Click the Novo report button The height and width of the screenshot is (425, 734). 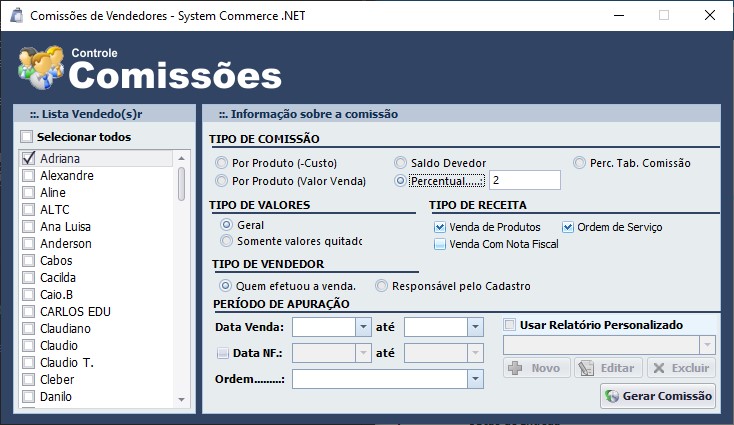point(537,368)
